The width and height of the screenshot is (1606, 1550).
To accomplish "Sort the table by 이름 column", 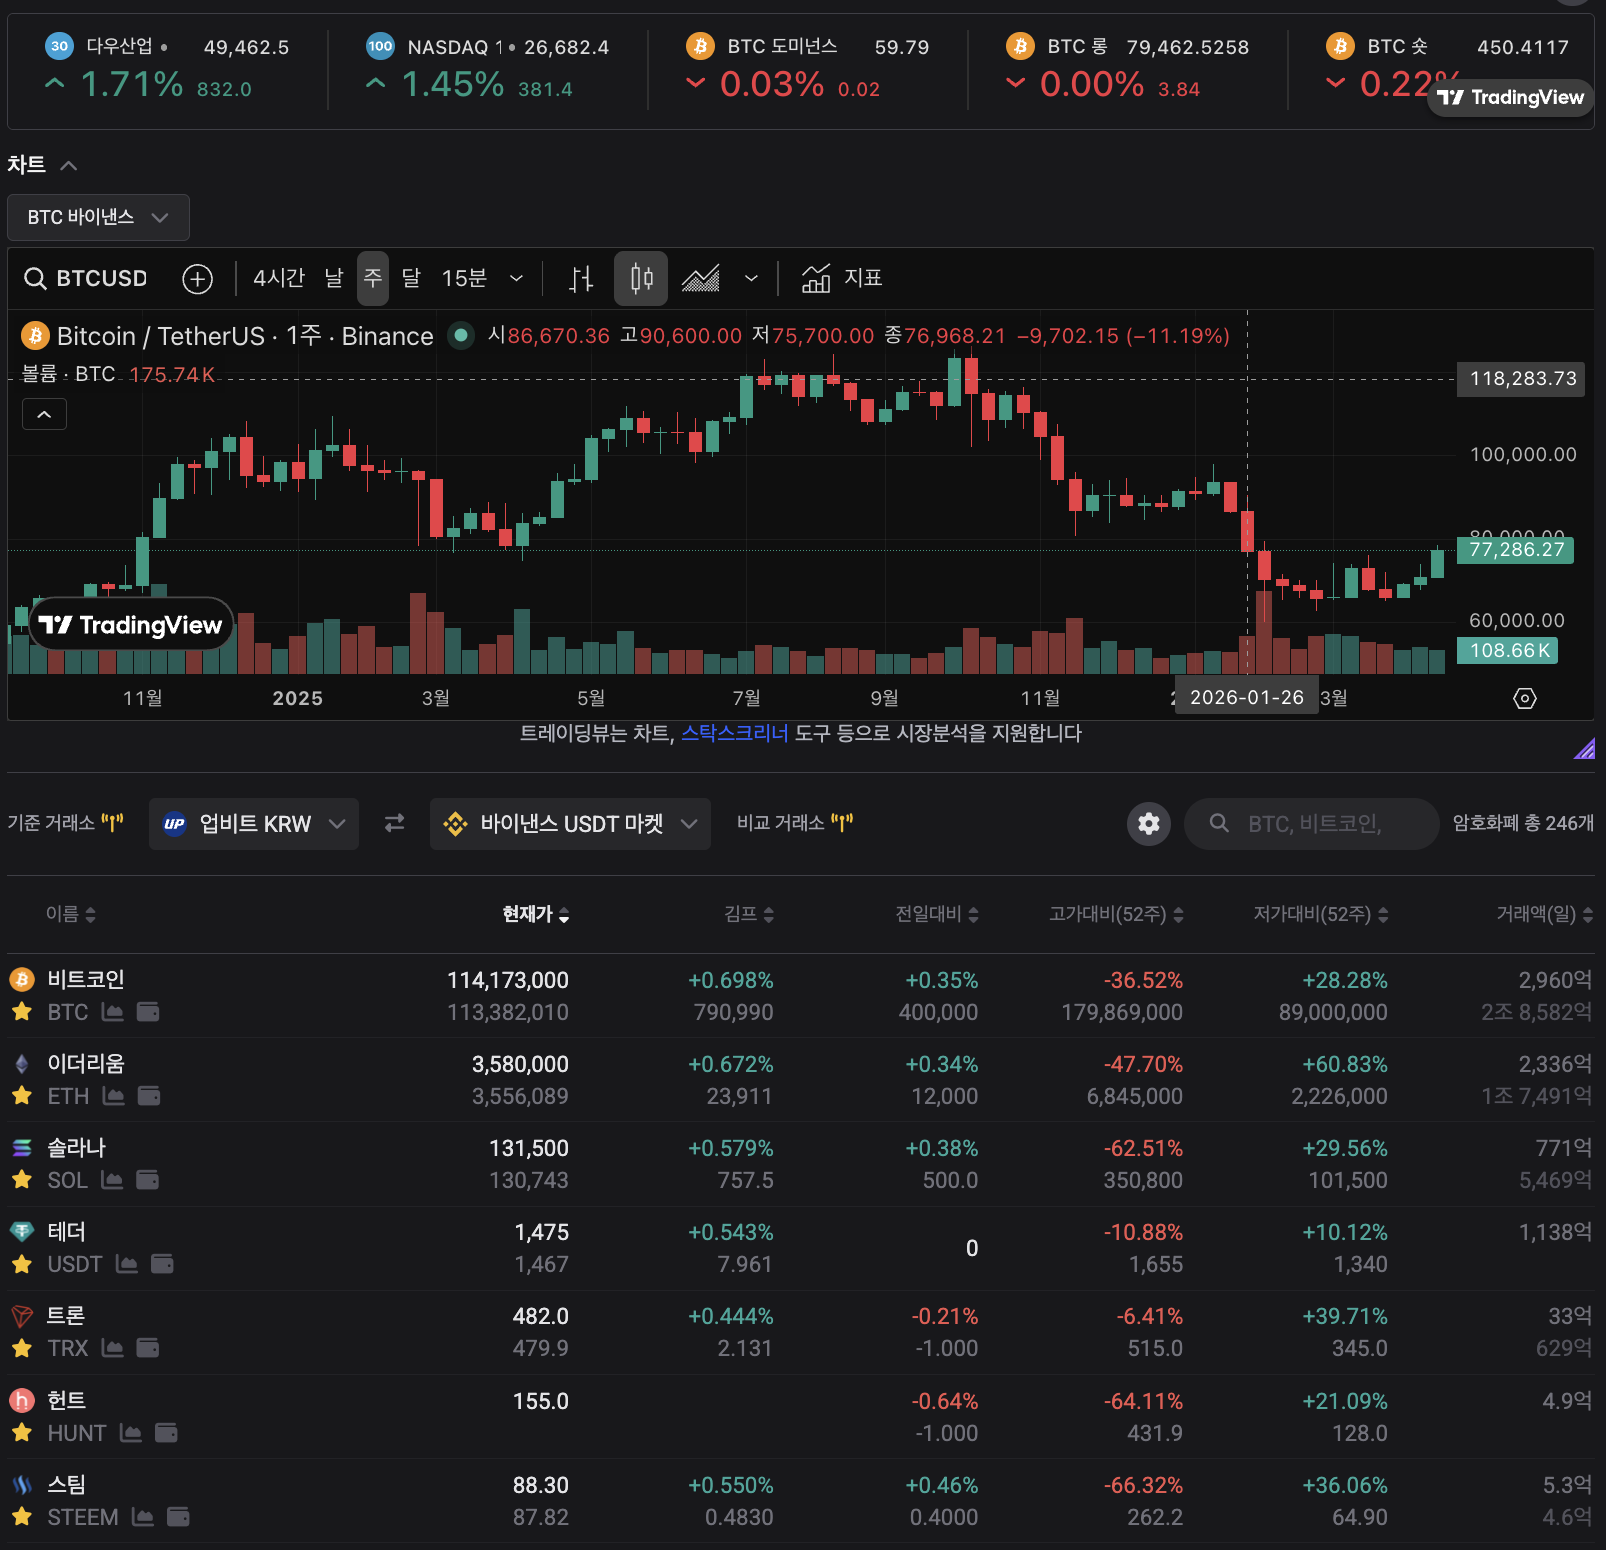I will [x=71, y=914].
